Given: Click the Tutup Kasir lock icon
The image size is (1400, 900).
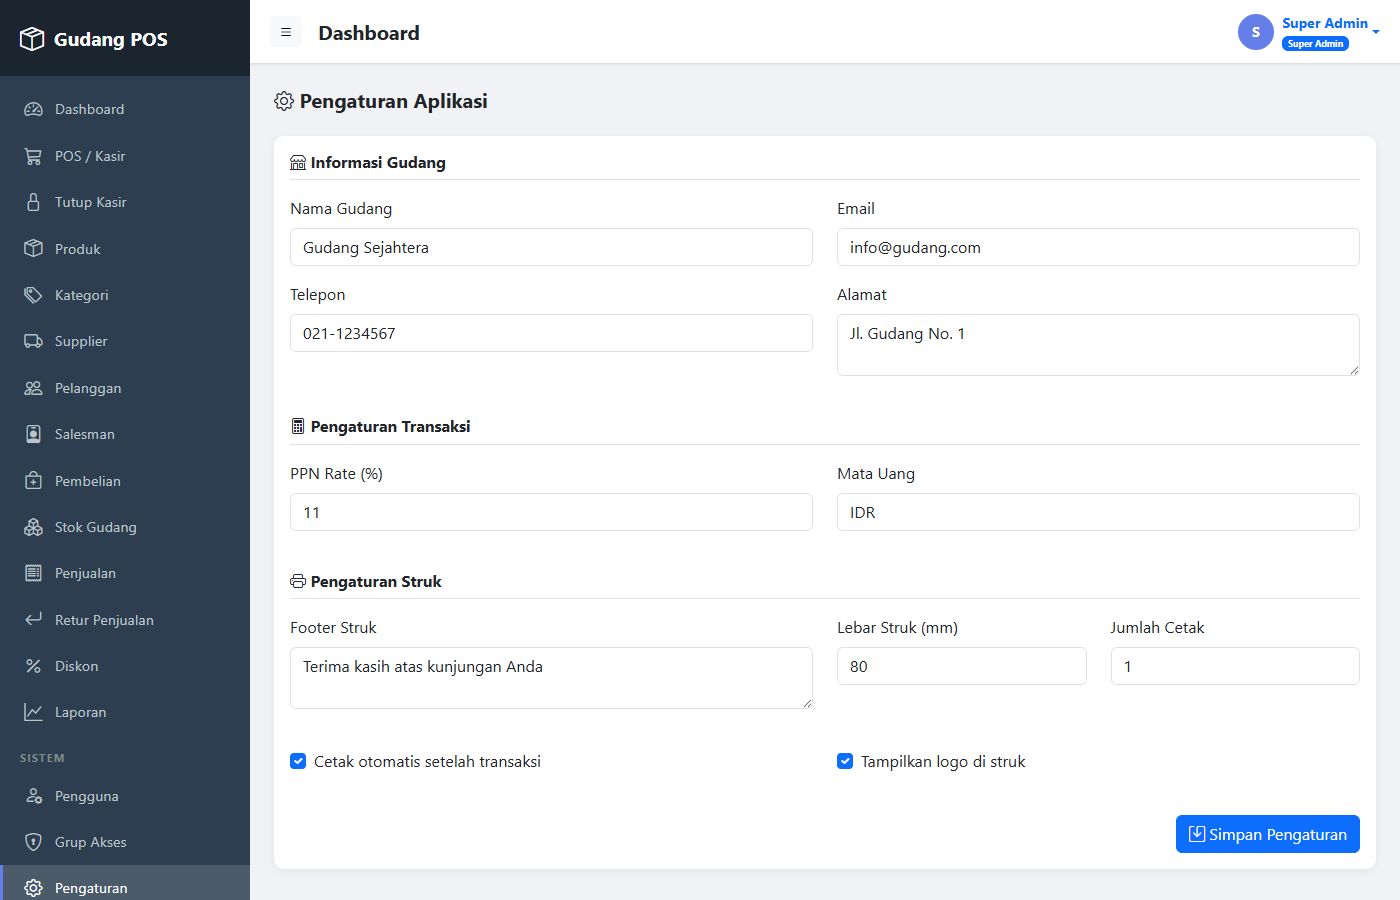Looking at the screenshot, I should pos(33,202).
